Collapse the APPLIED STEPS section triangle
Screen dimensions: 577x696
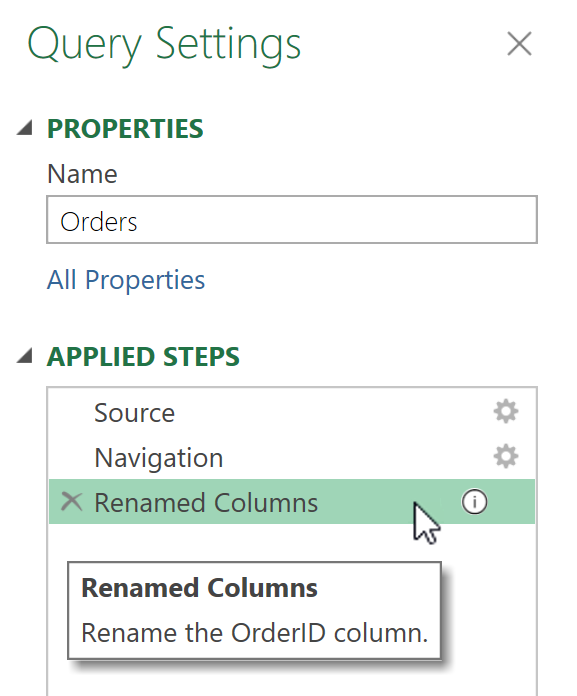pos(25,356)
